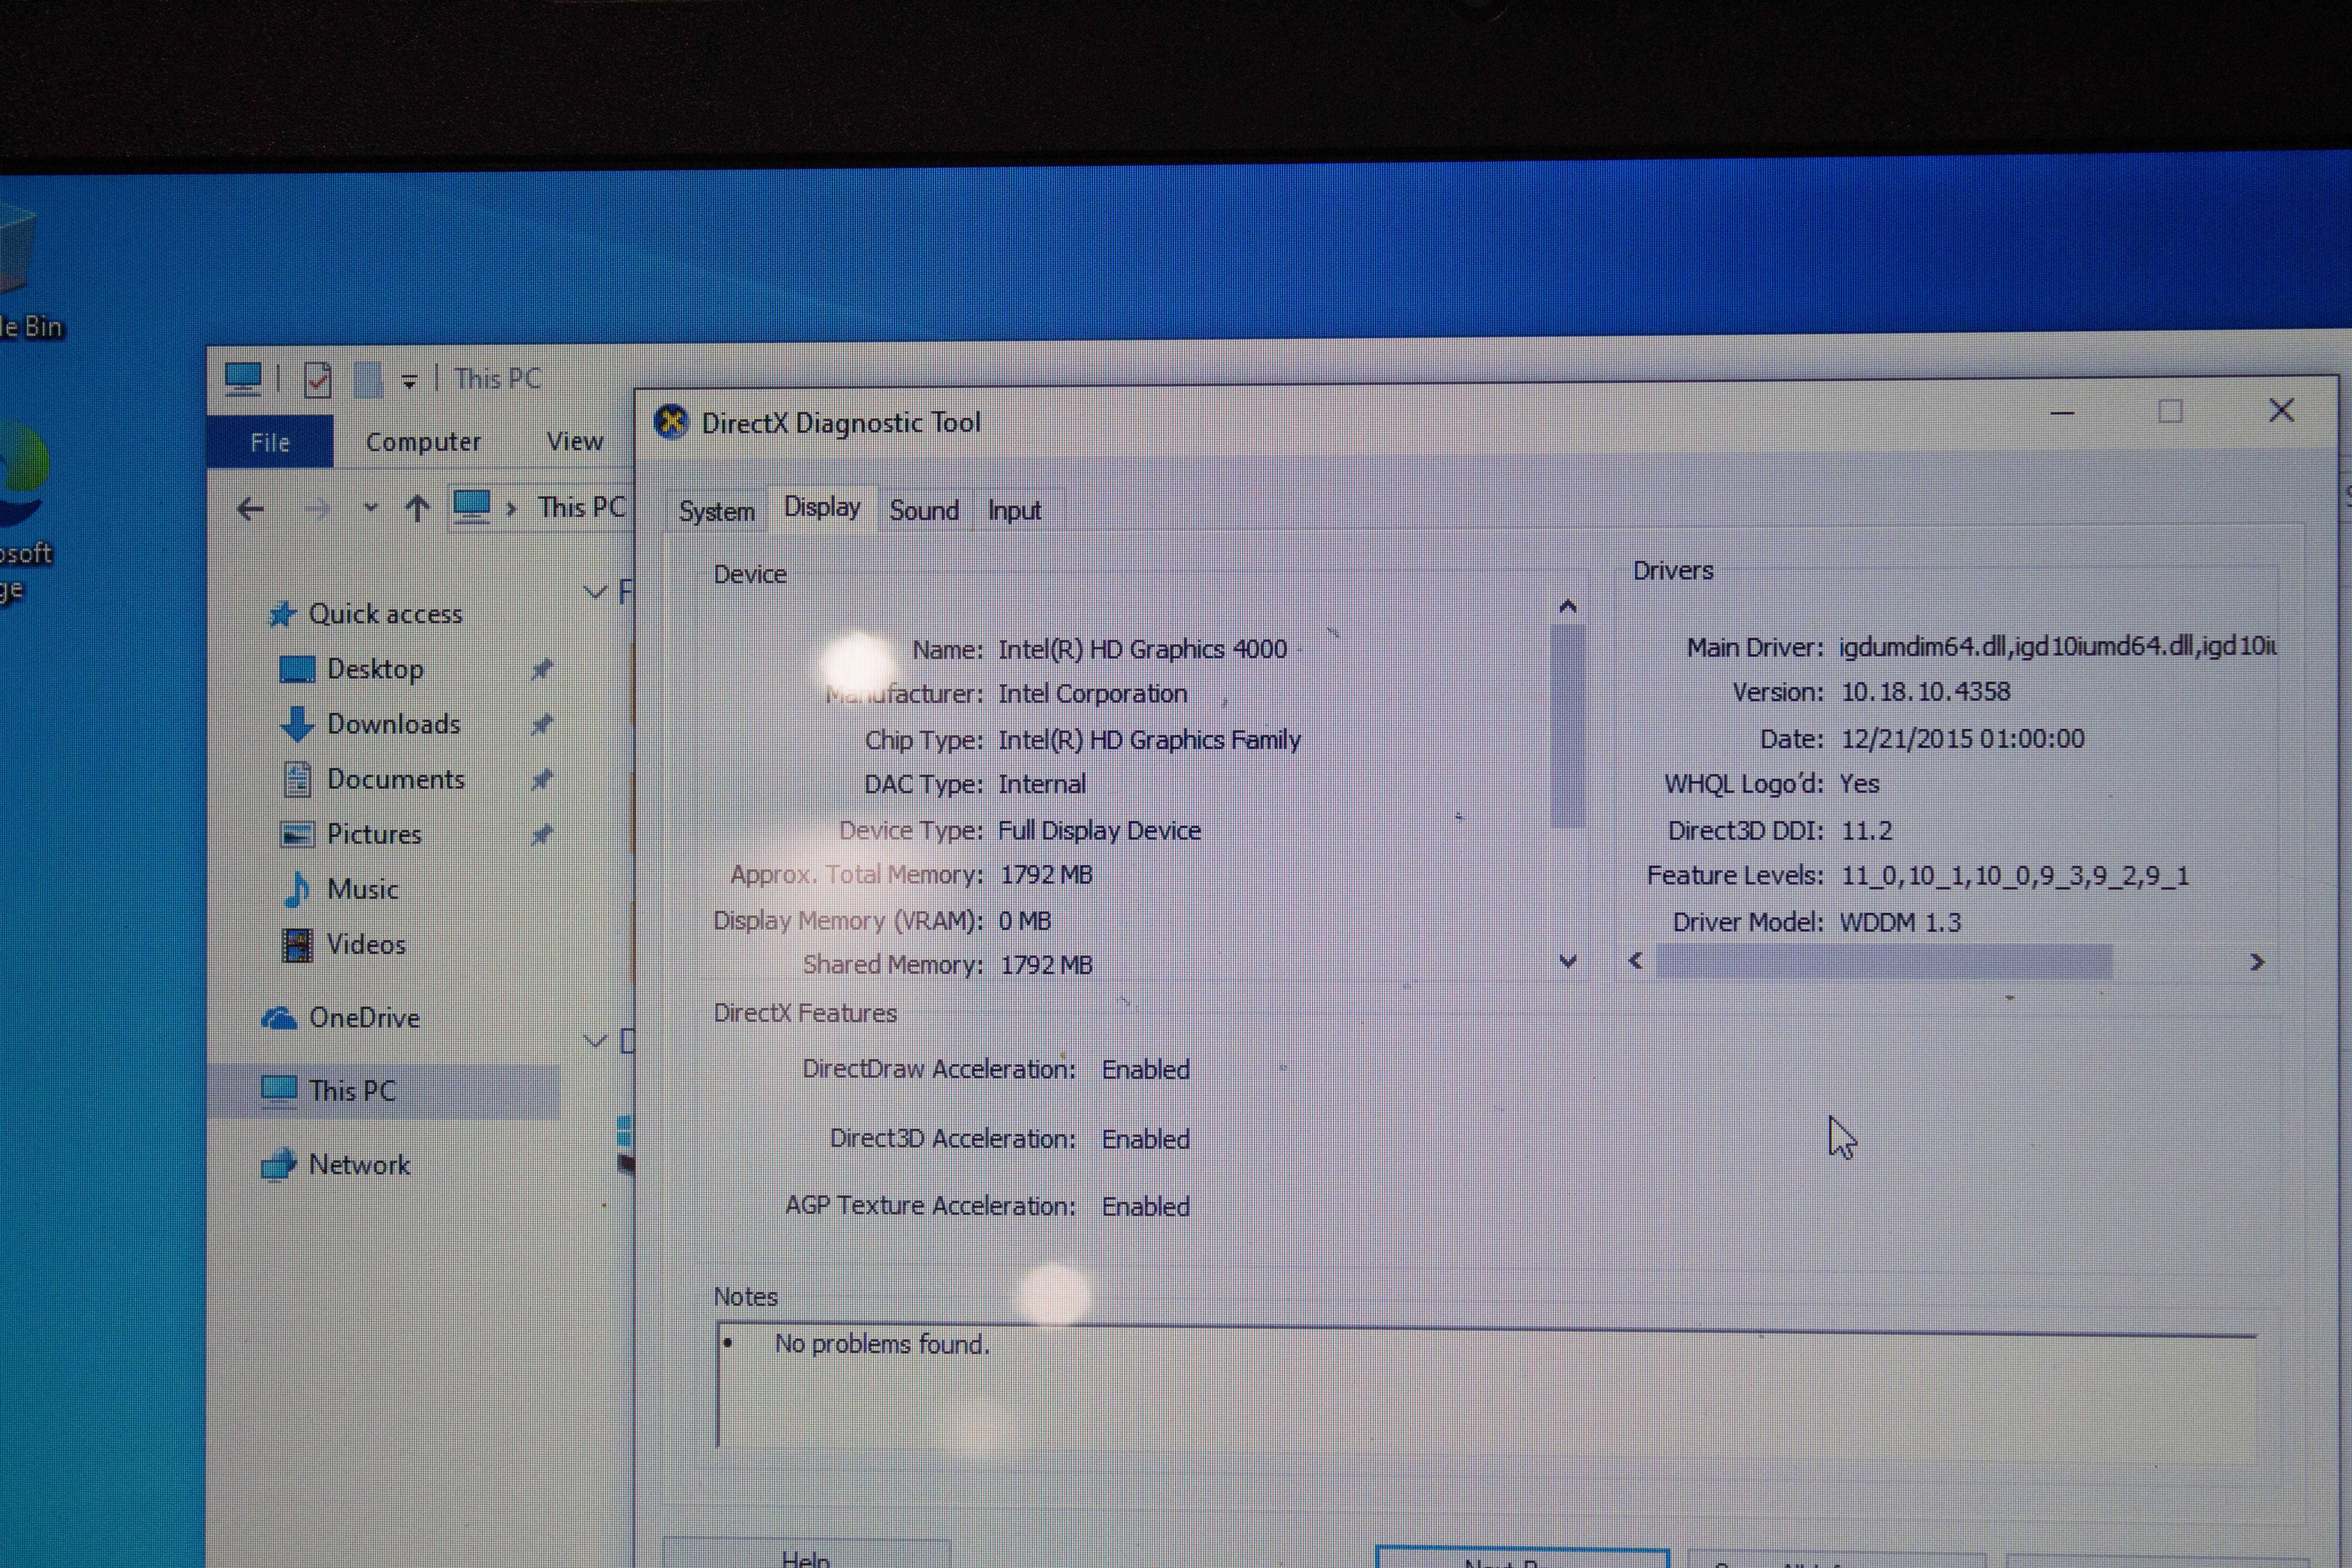This screenshot has width=2352, height=1568.
Task: Collapse the Folders group chevron in Explorer
Action: [595, 592]
